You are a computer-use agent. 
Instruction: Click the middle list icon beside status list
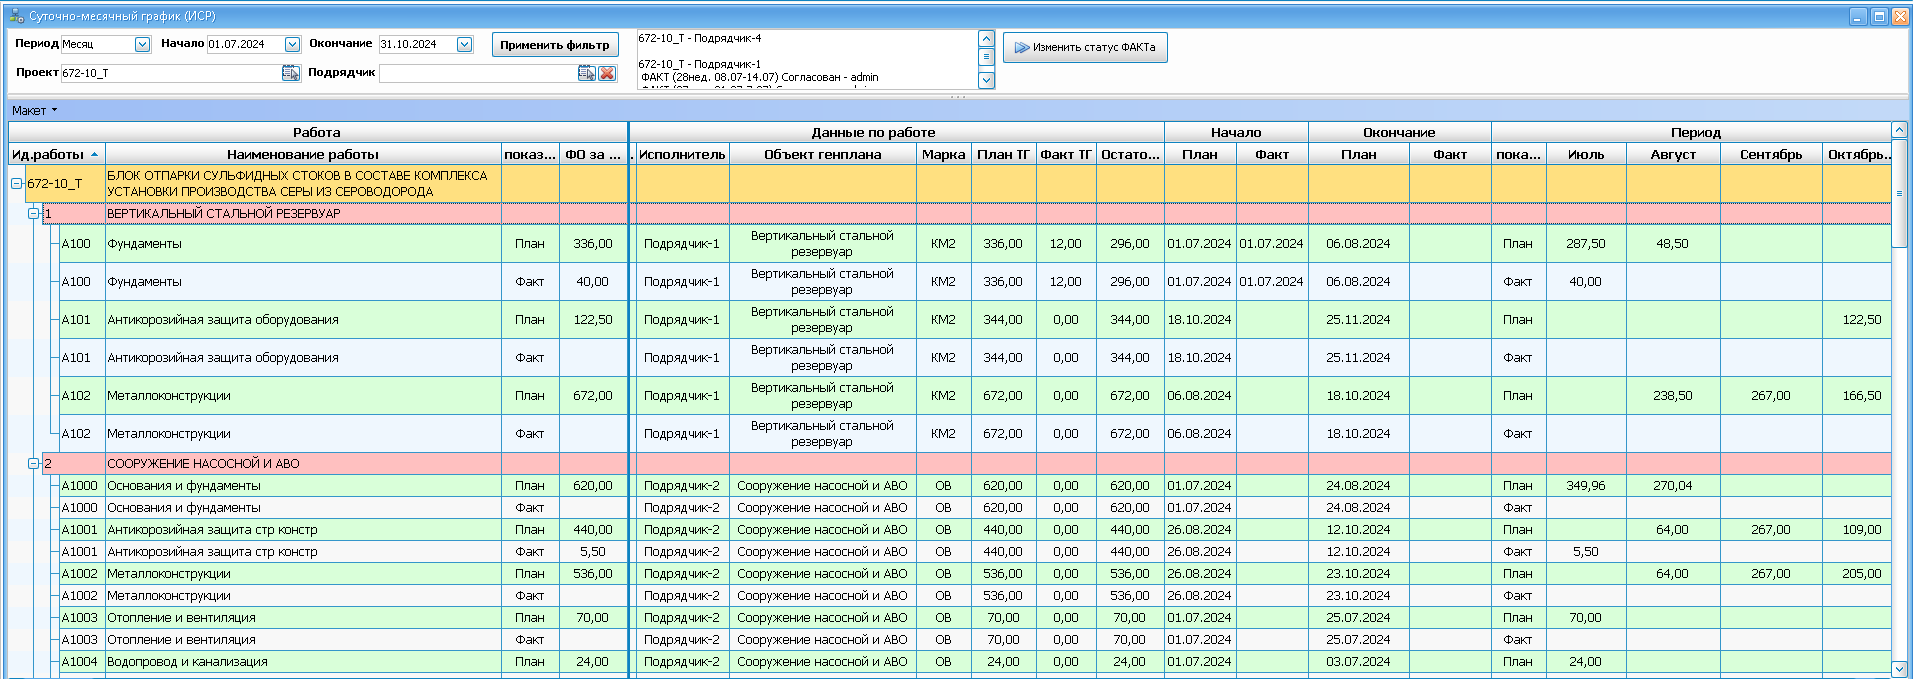coord(986,58)
